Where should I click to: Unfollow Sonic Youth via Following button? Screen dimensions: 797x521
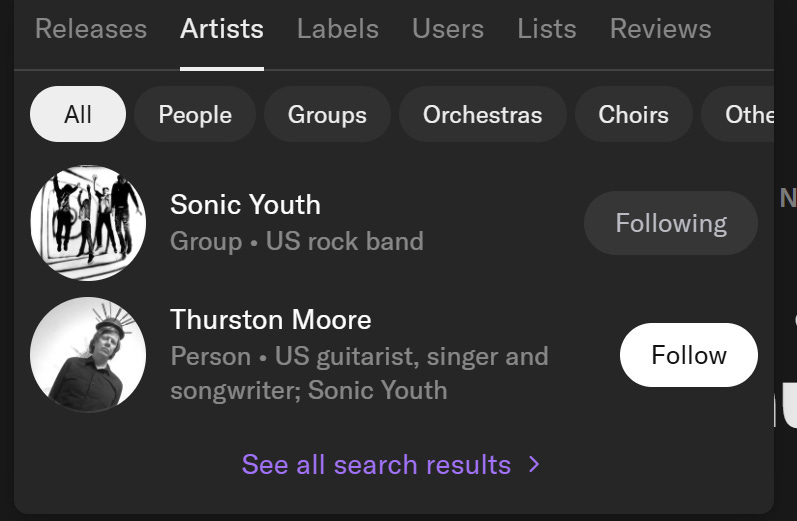click(670, 223)
